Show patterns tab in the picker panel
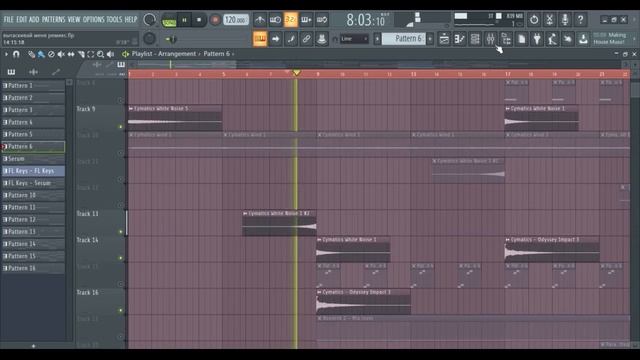Image resolution: width=640 pixels, height=360 pixels. coord(11,72)
